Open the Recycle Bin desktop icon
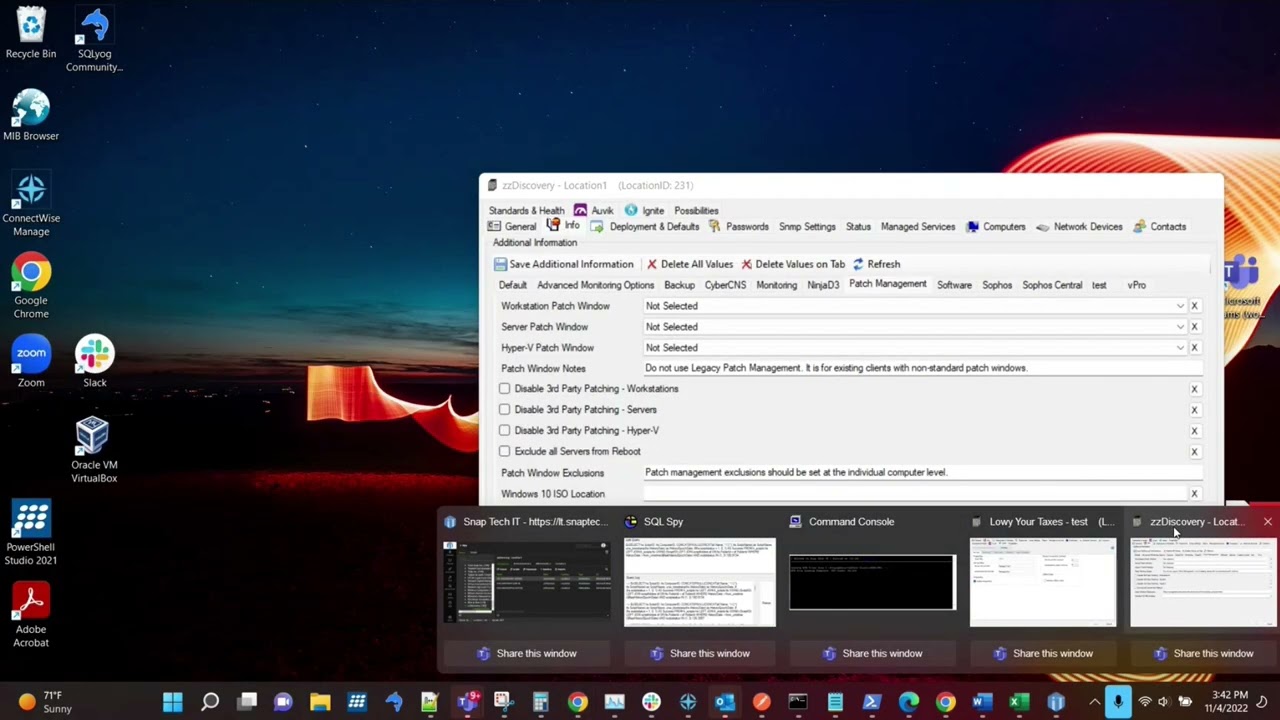Image resolution: width=1280 pixels, height=720 pixels. [x=31, y=34]
